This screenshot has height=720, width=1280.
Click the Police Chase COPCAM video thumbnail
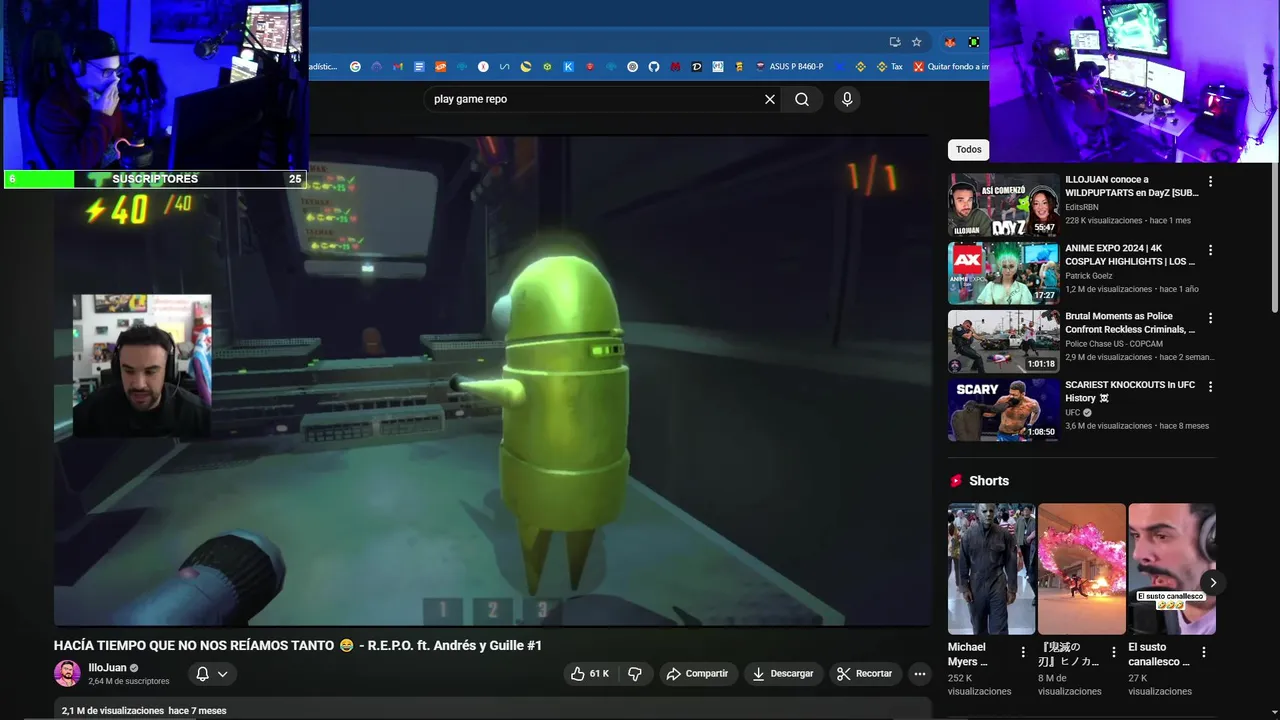(1003, 341)
